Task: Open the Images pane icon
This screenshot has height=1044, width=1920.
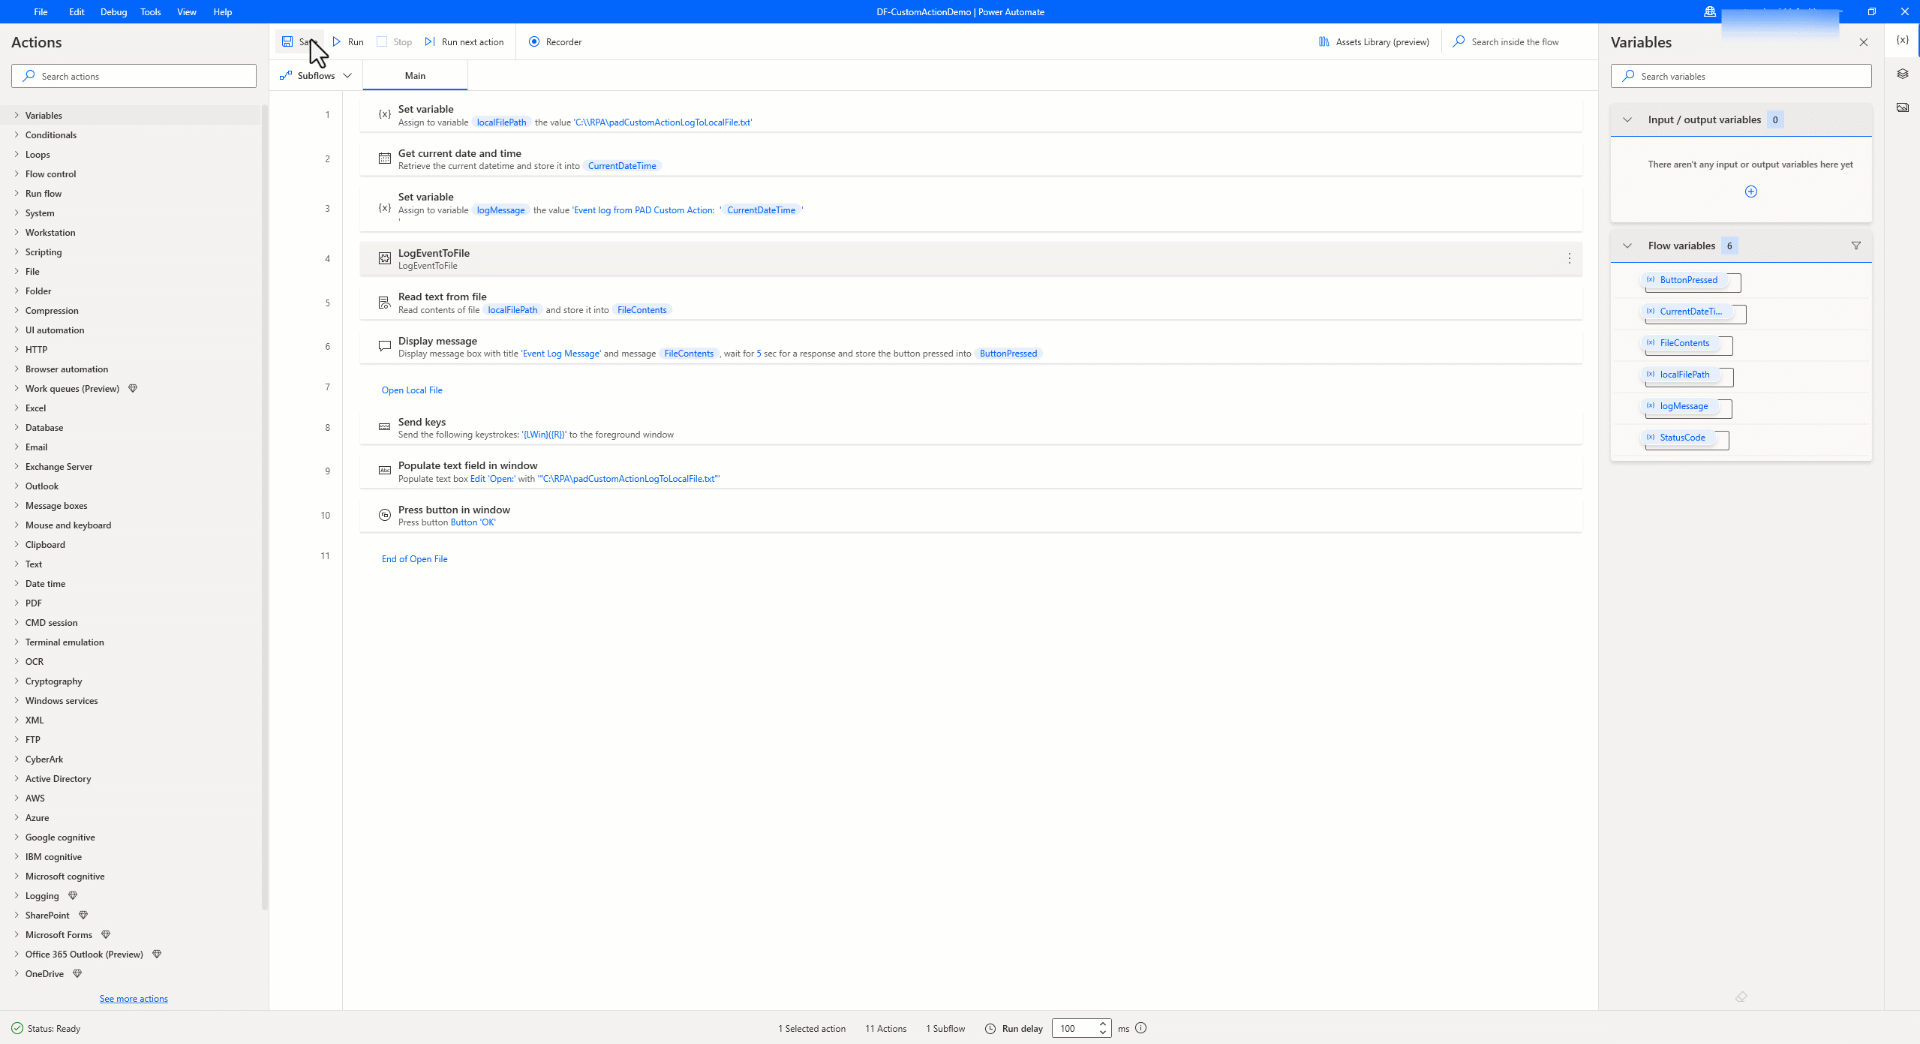Action: 1904,107
